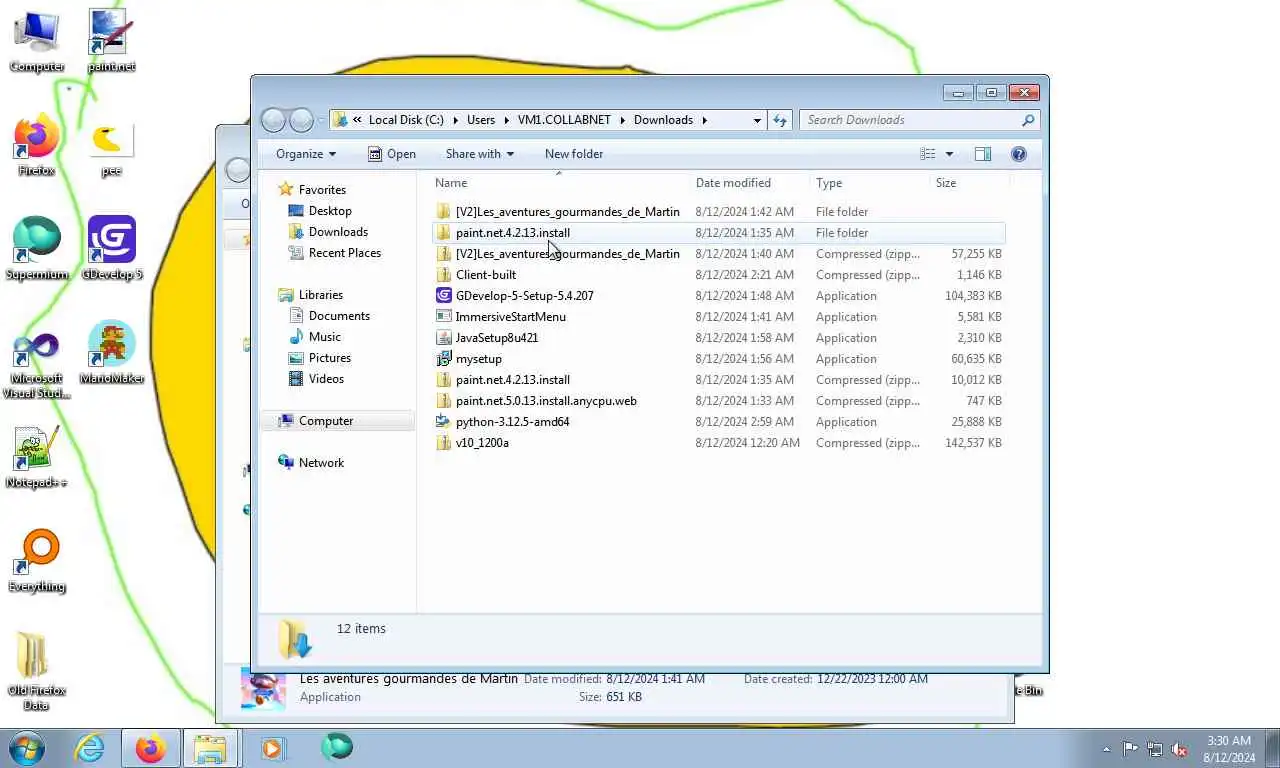
Task: Click the Change your view icon
Action: [x=928, y=154]
